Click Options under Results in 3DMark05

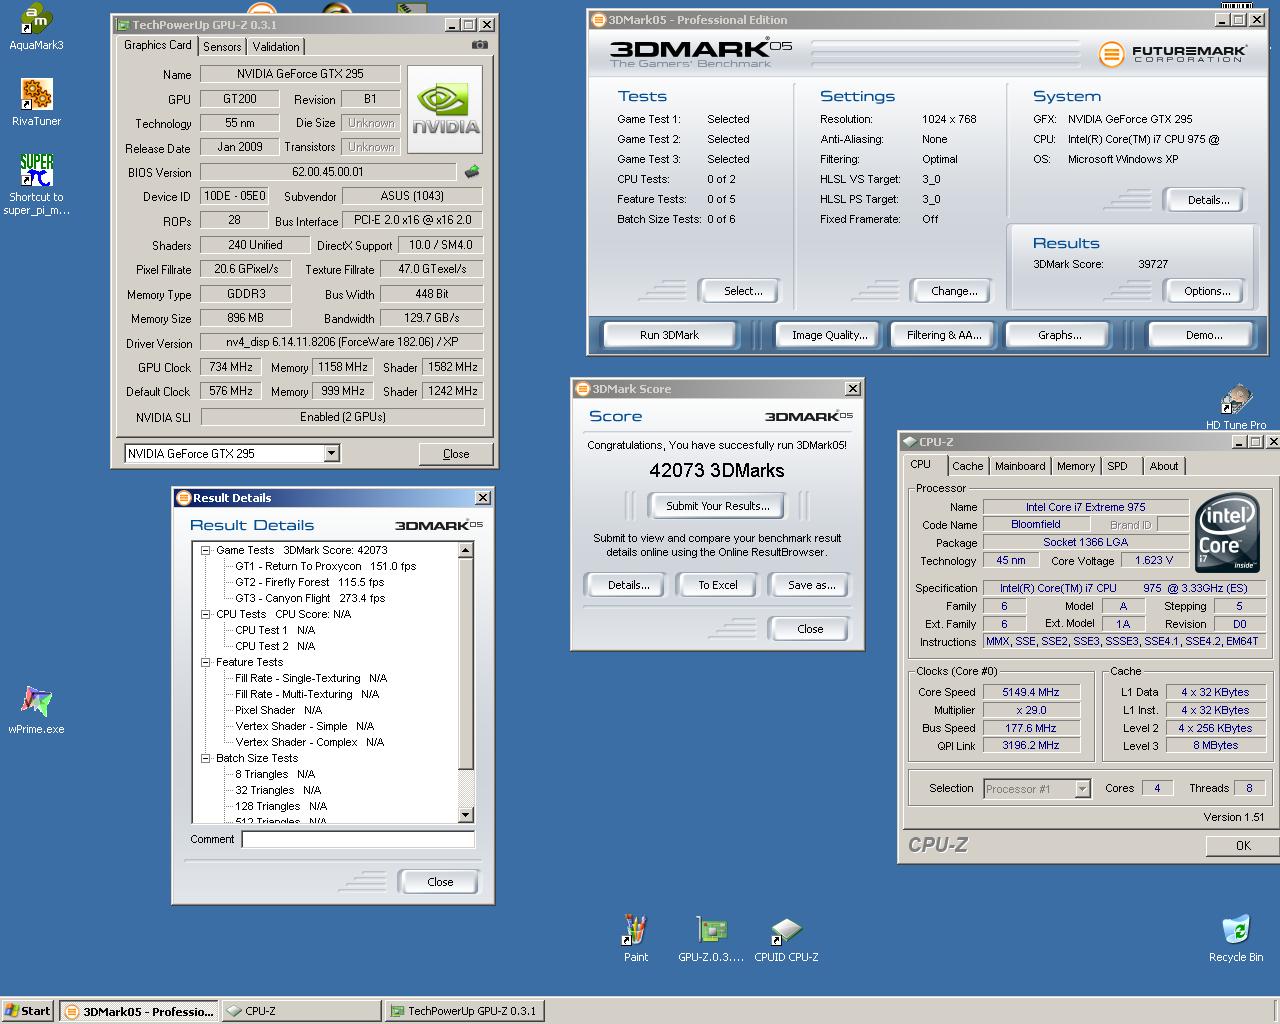click(1207, 291)
